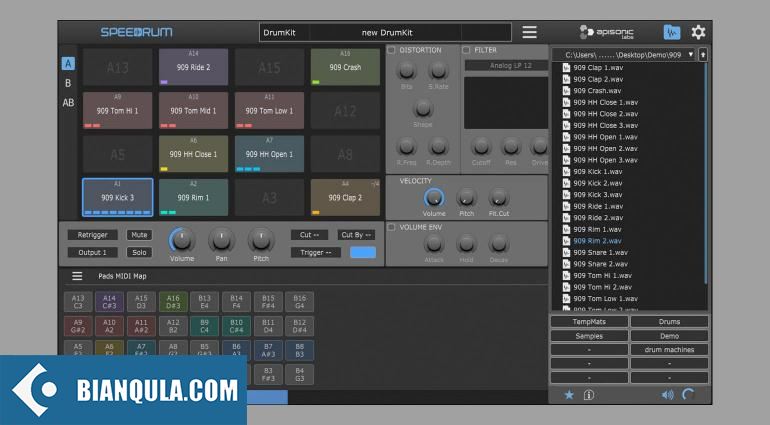Viewport: 770px width, 425px height.
Task: Open the Output 1 selector
Action: point(92,253)
